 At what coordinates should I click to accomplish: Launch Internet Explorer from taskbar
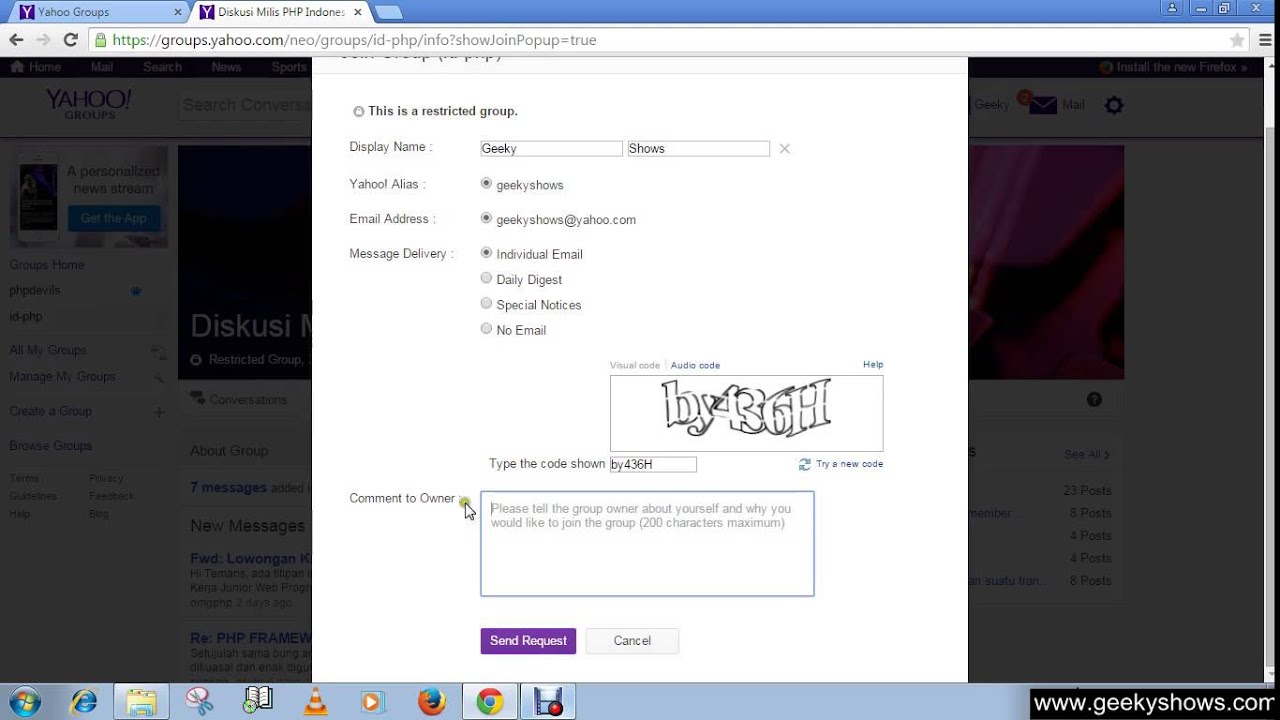pos(83,701)
